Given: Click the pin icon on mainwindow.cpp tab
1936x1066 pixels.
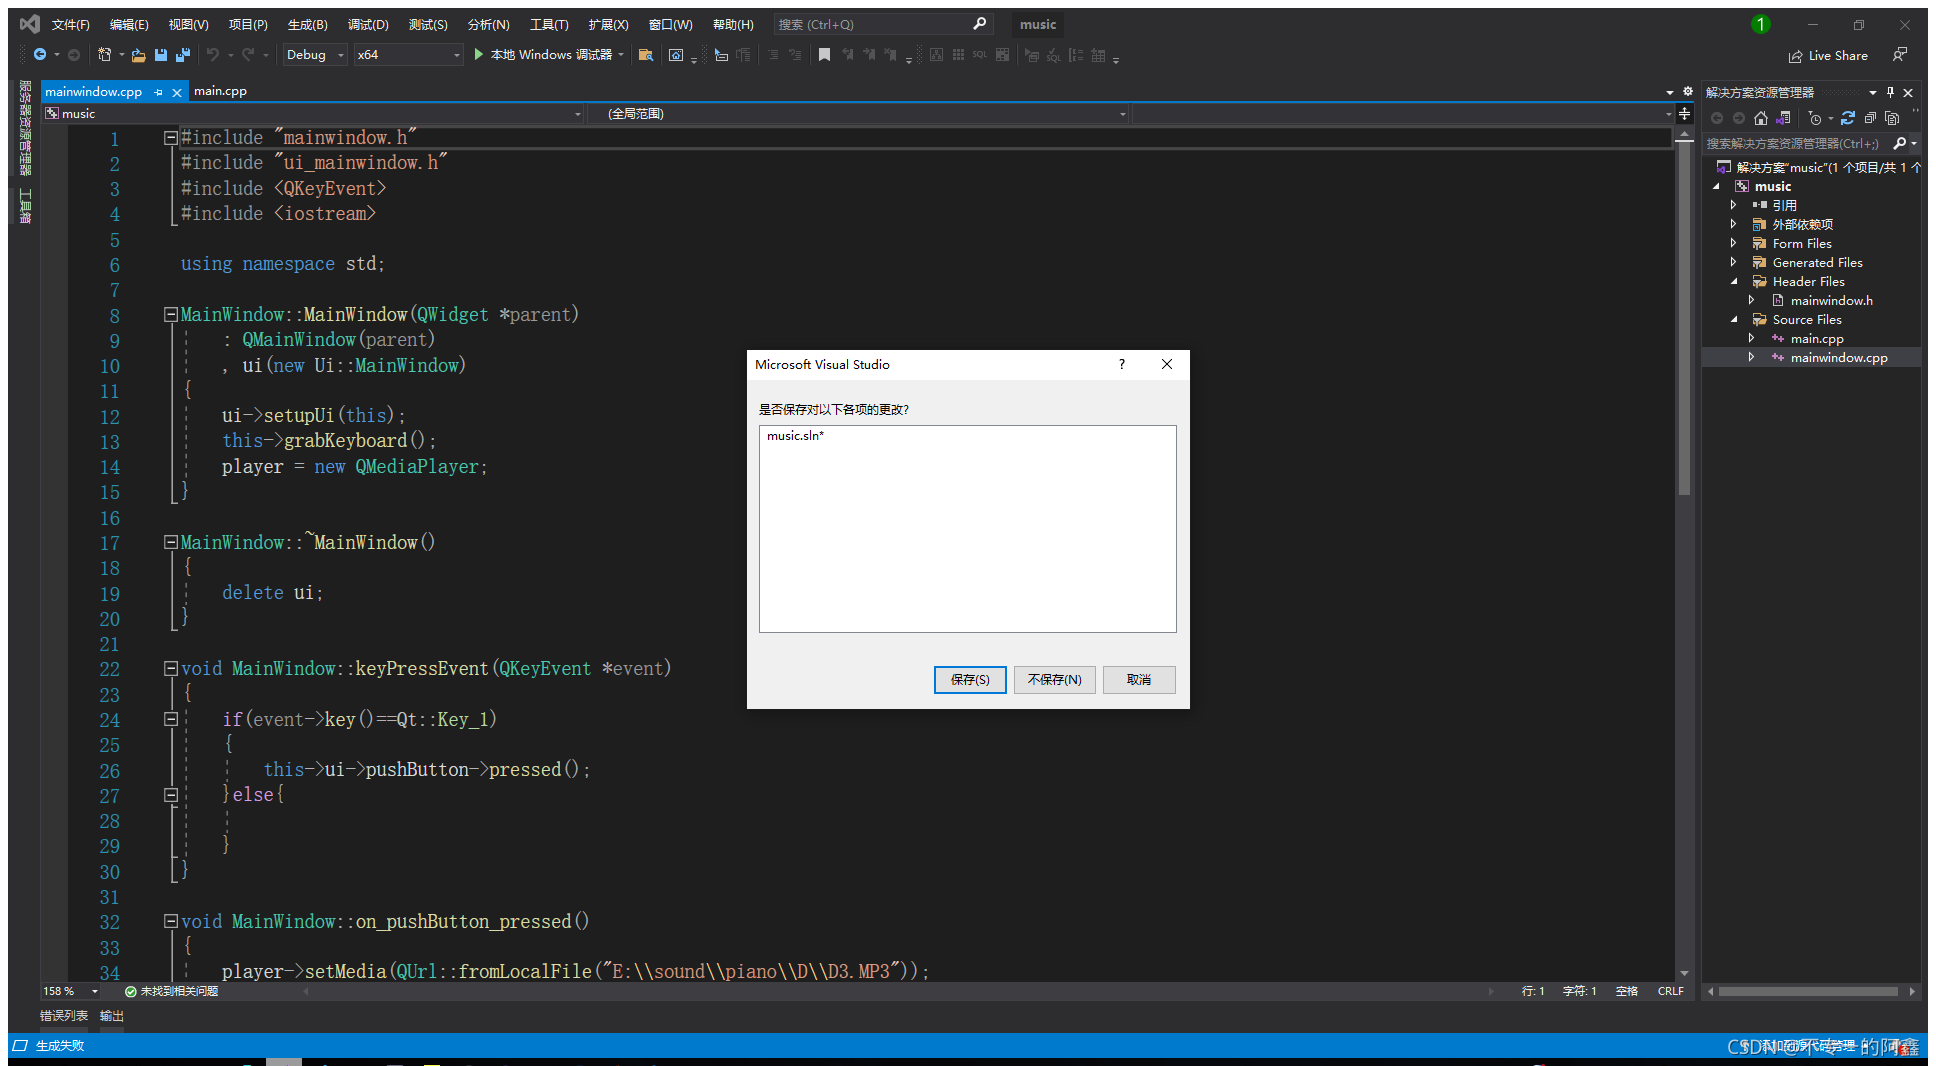Looking at the screenshot, I should [x=159, y=92].
